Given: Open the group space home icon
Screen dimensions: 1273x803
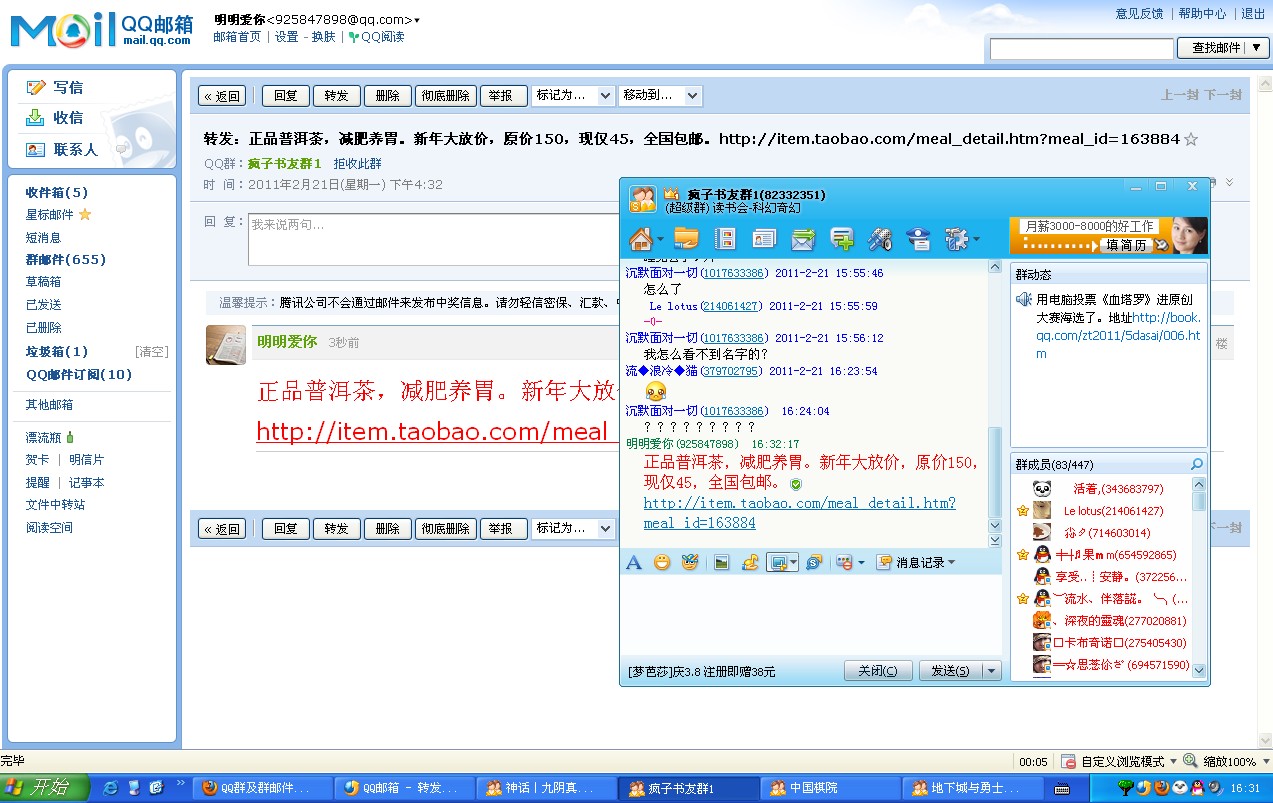Looking at the screenshot, I should point(640,238).
